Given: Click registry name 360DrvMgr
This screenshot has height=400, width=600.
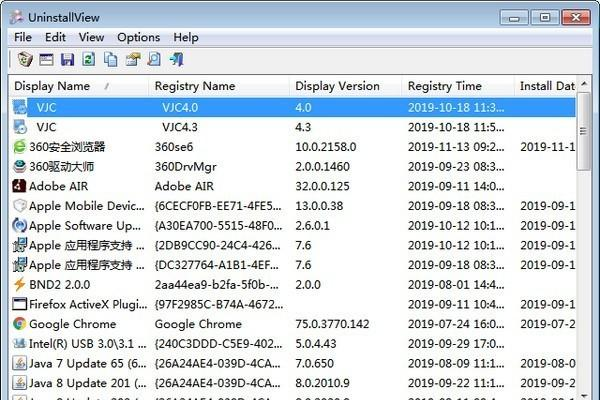Looking at the screenshot, I should pyautogui.click(x=186, y=167).
